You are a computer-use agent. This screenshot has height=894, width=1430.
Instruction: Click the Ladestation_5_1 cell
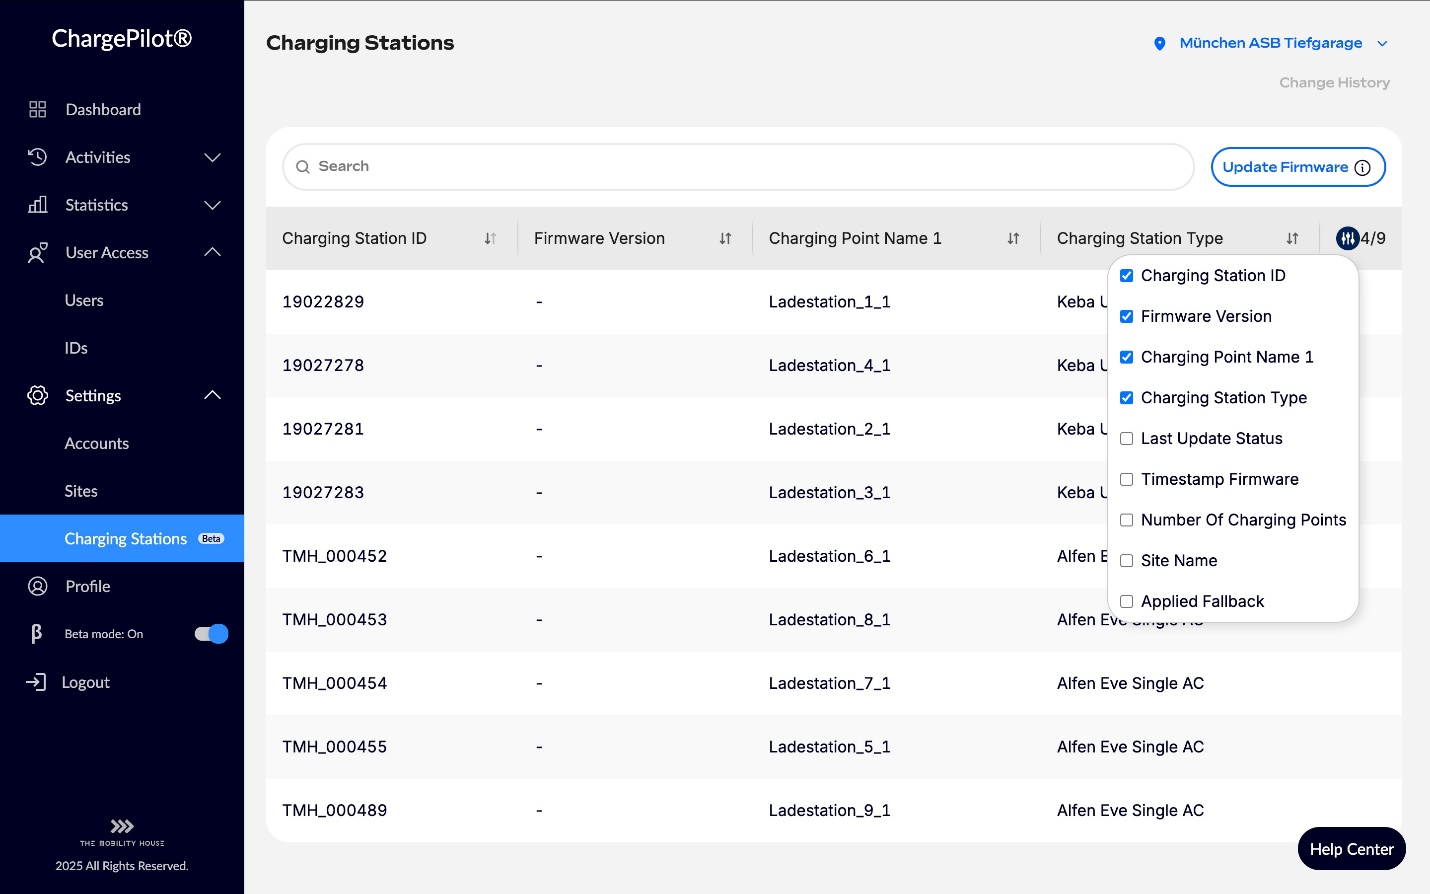(829, 747)
